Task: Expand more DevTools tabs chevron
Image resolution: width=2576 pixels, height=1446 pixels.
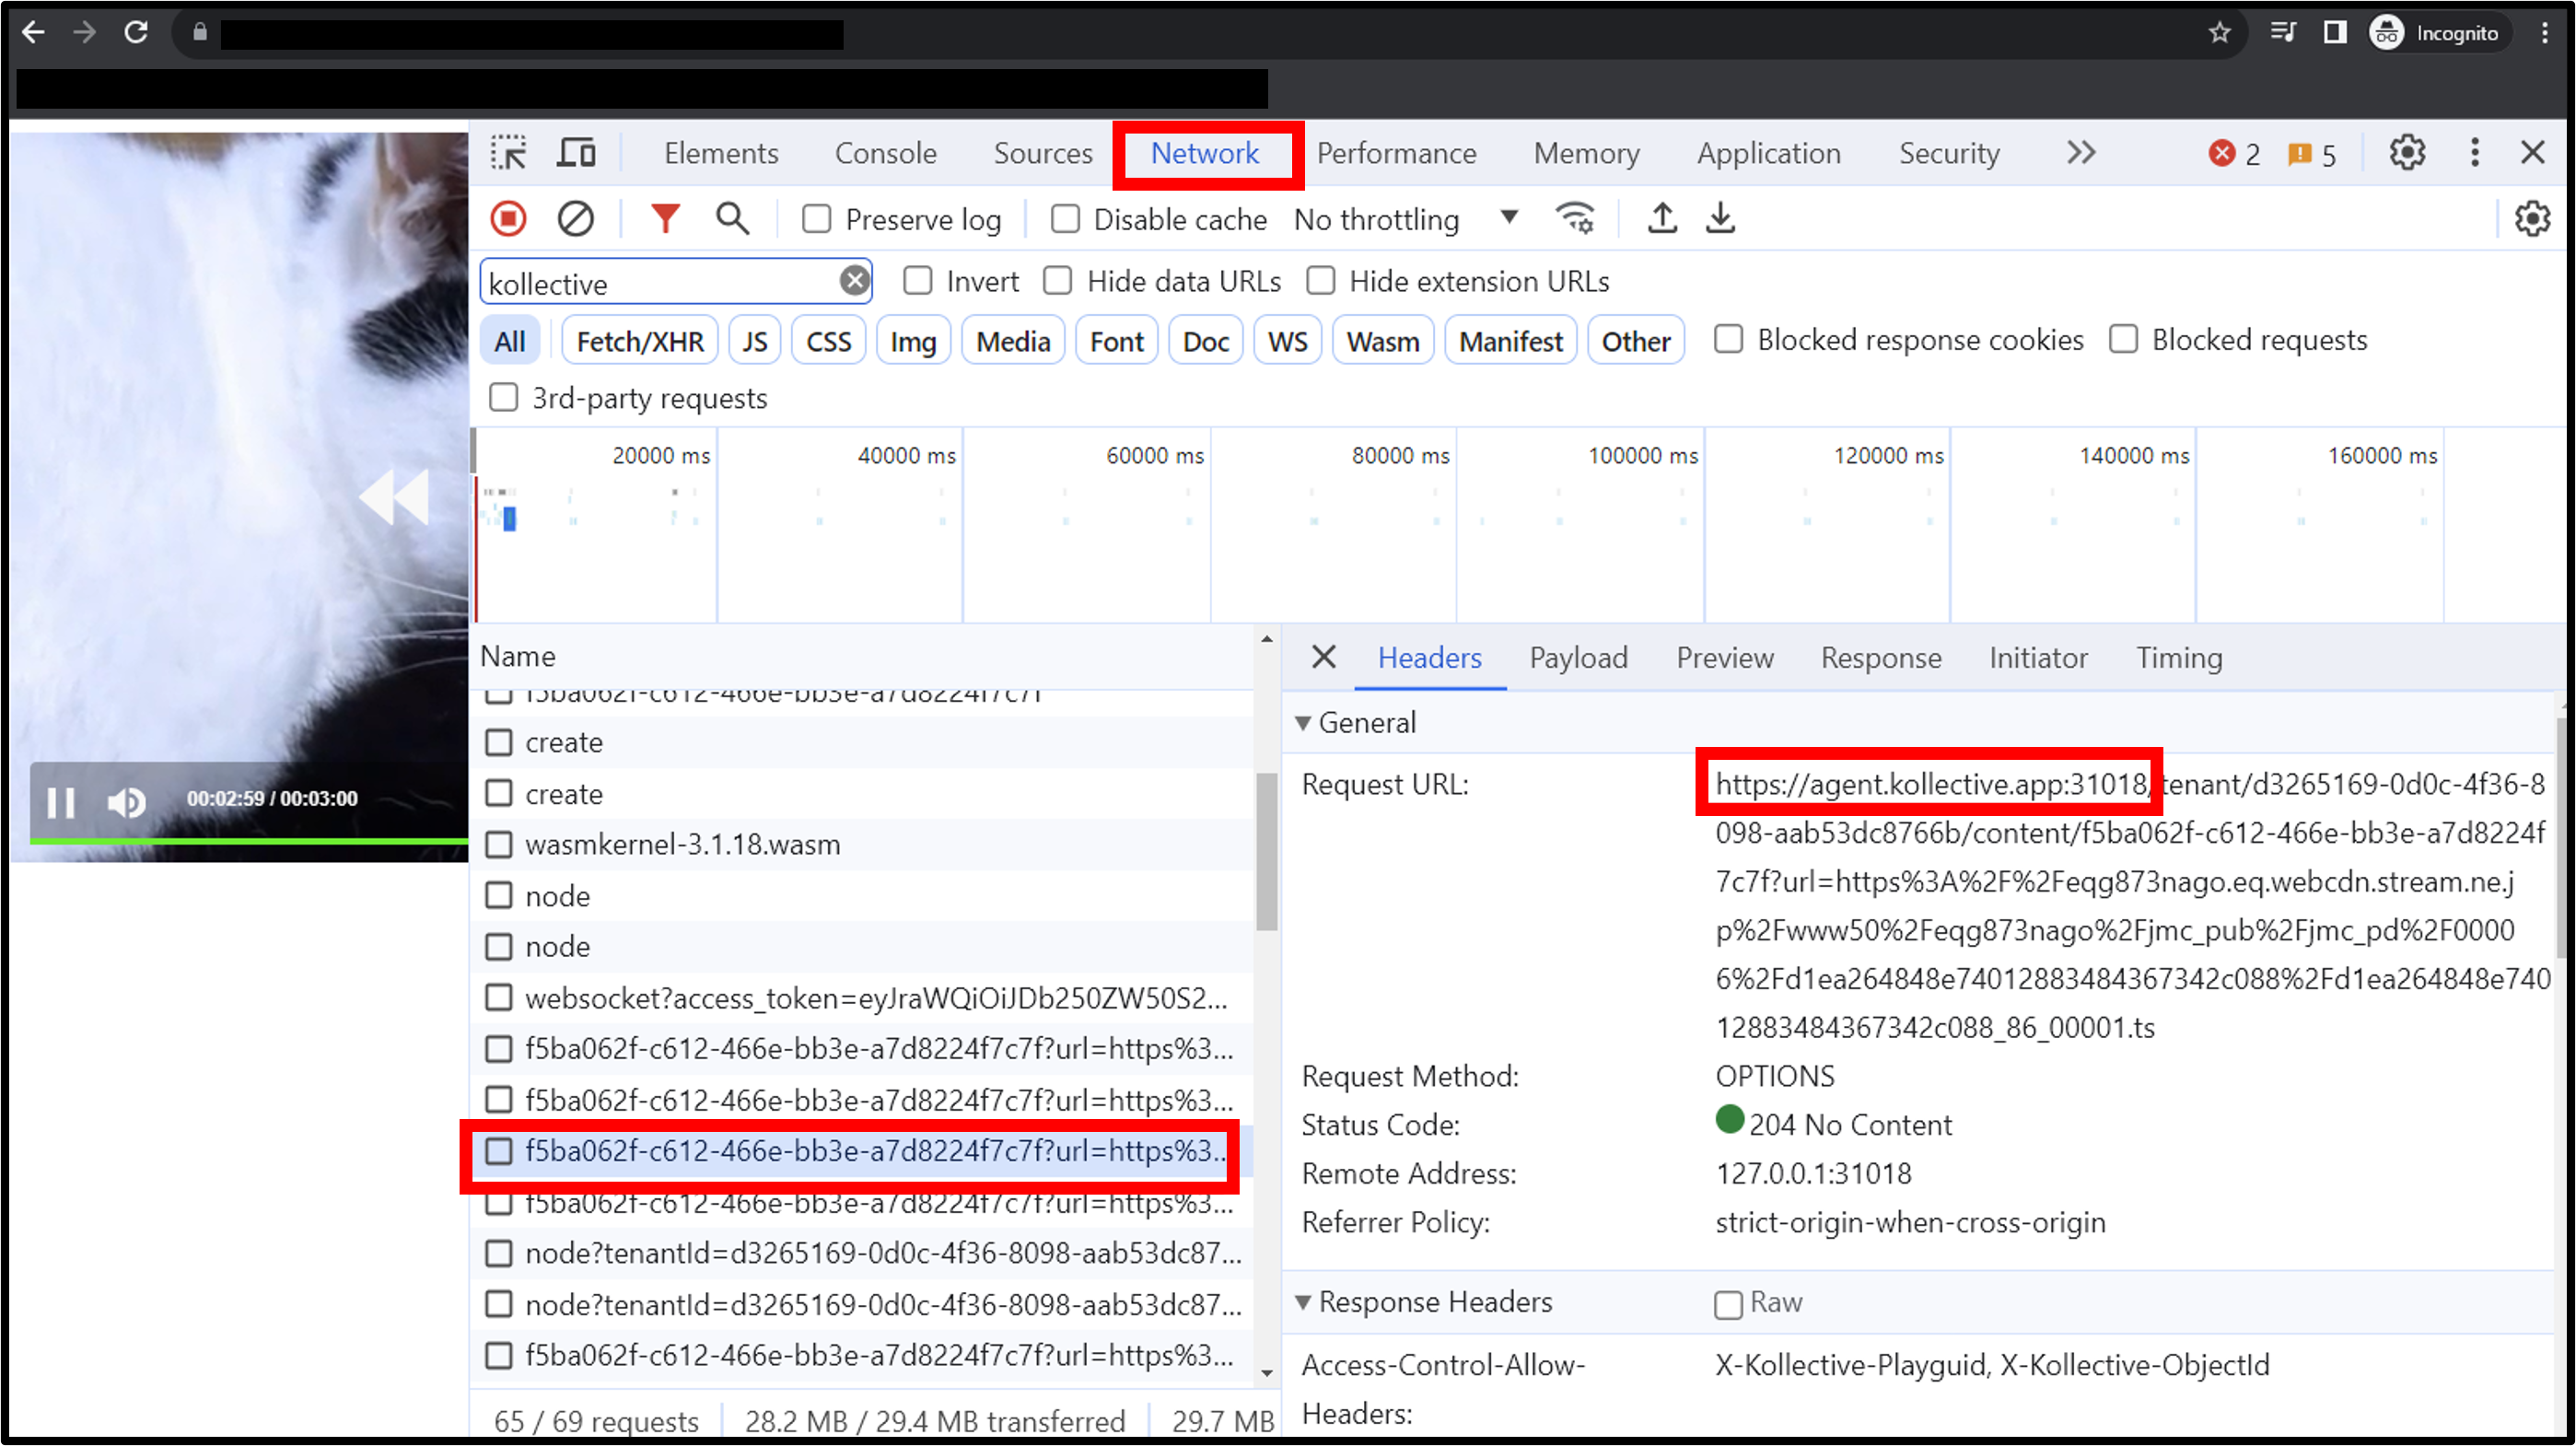Action: click(x=2080, y=153)
